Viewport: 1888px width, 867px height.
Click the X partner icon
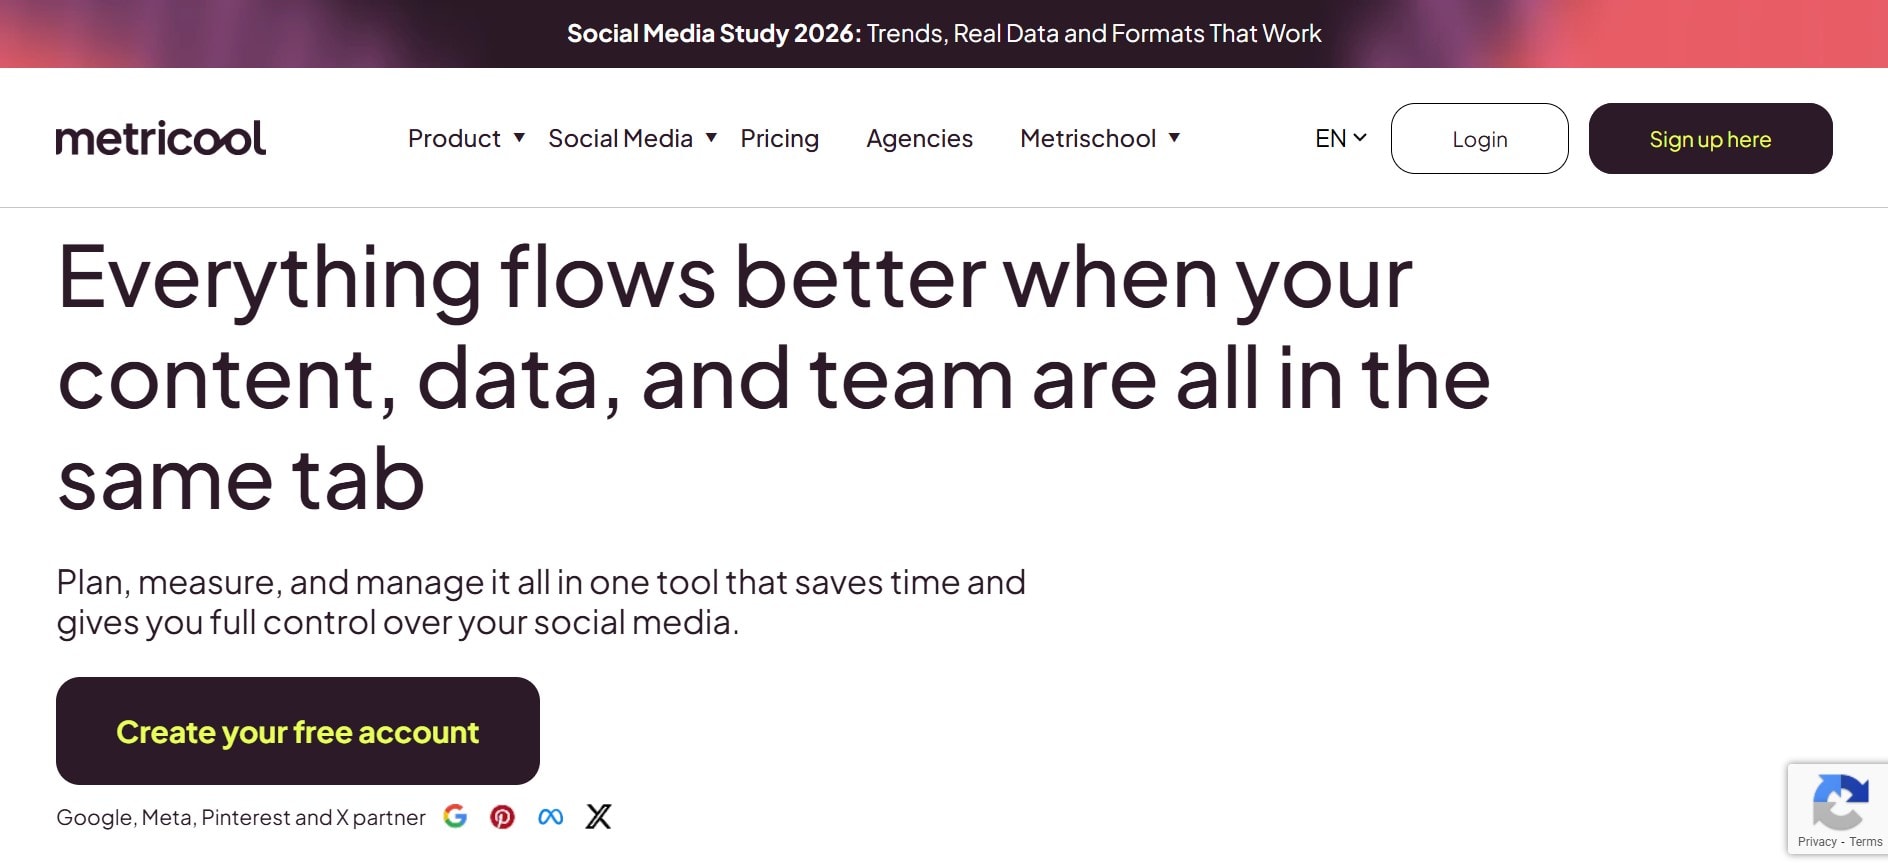597,817
